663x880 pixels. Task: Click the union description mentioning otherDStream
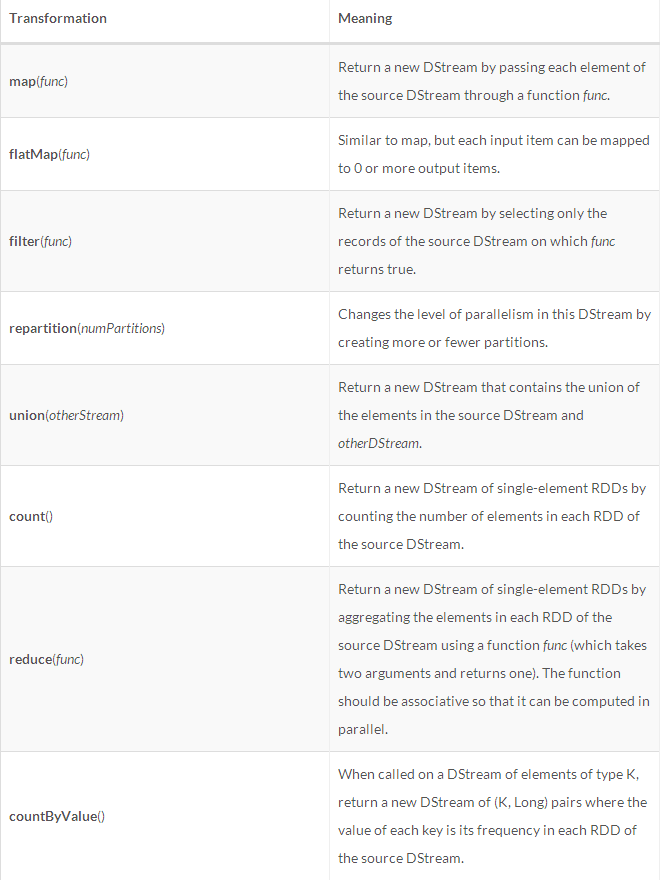(x=488, y=415)
